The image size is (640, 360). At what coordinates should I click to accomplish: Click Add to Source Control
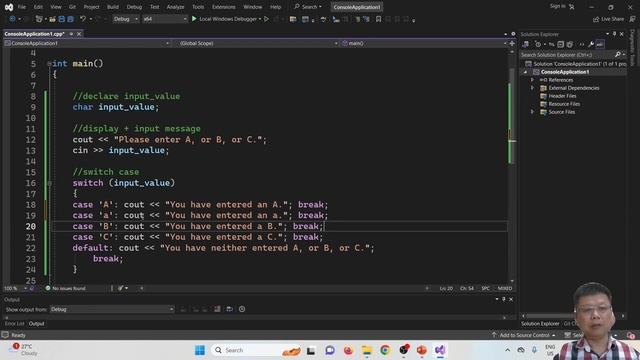(x=524, y=335)
